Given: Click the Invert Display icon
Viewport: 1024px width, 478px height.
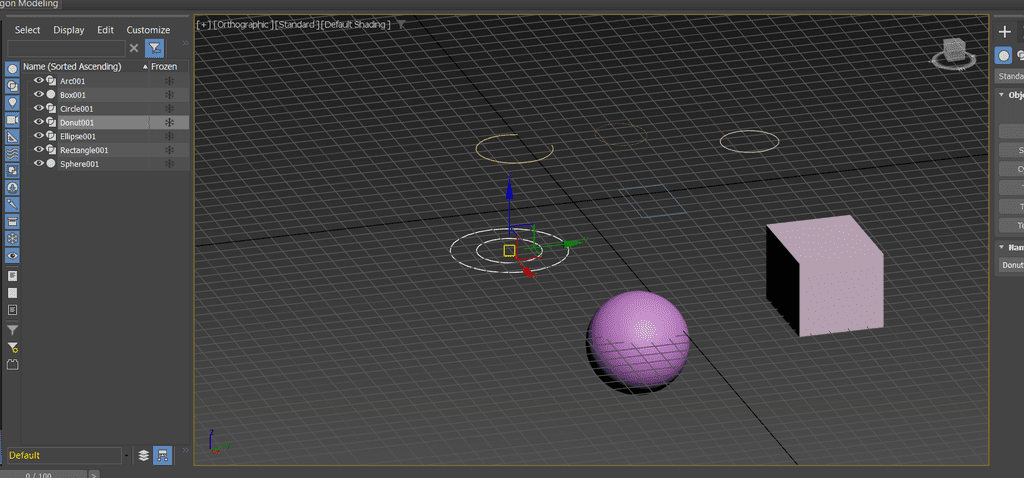Looking at the screenshot, I should (12, 310).
